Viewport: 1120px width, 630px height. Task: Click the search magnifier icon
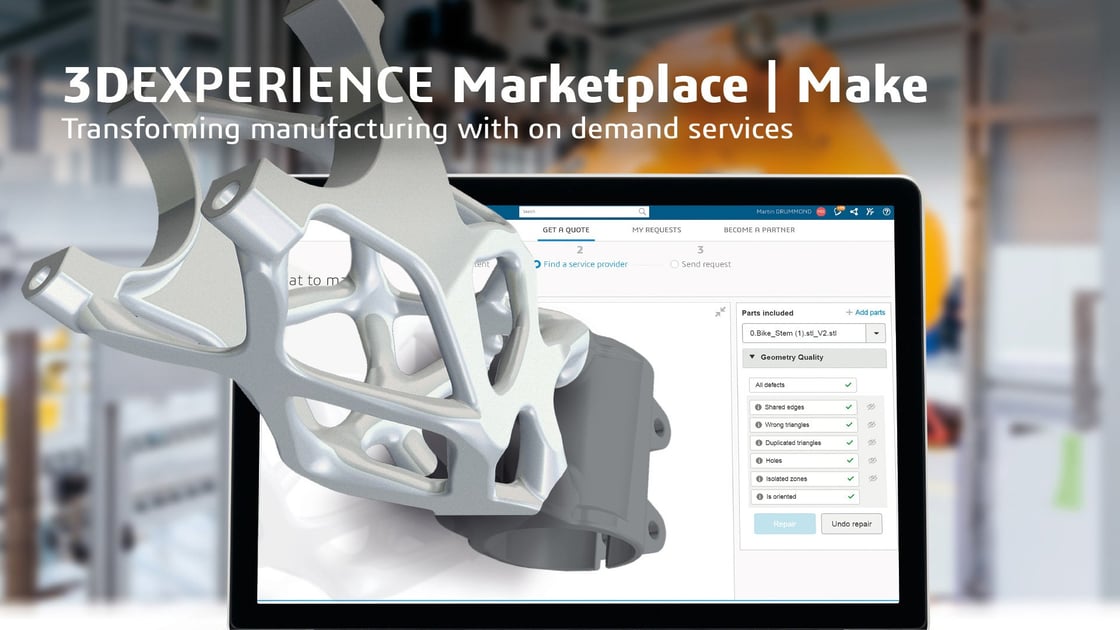point(642,211)
